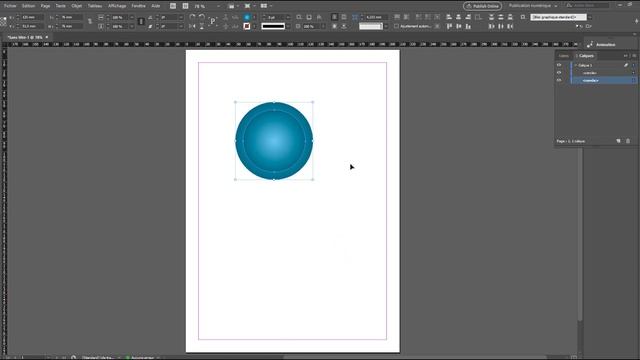The height and width of the screenshot is (360, 640).
Task: Switch to the Calques tab
Action: point(586,56)
